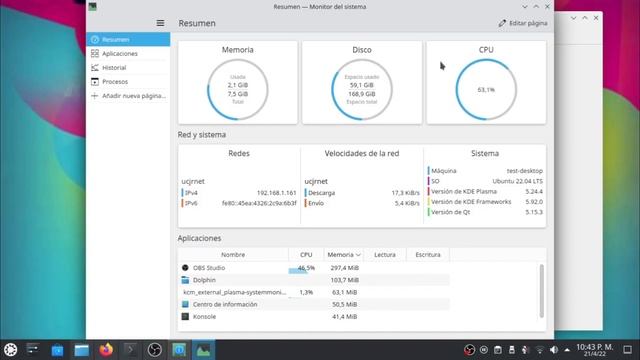Click the Dolphin folder icon in list
The width and height of the screenshot is (640, 360).
(x=185, y=280)
